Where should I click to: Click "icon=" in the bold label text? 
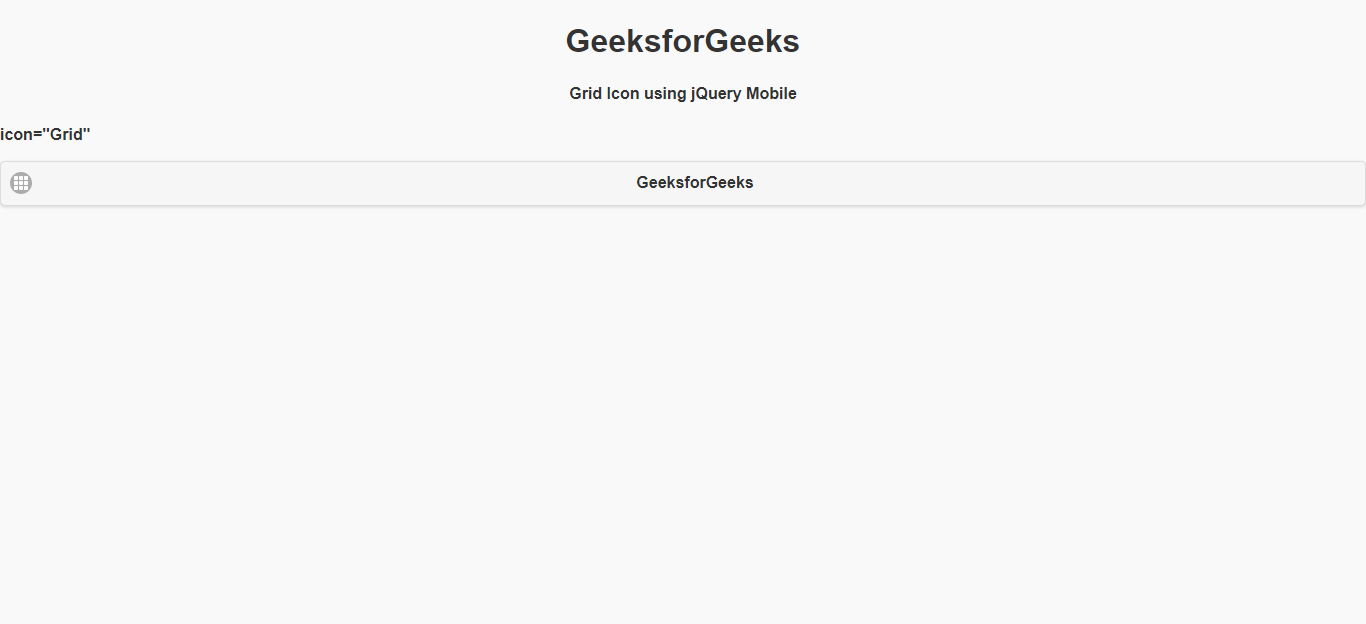pyautogui.click(x=21, y=134)
